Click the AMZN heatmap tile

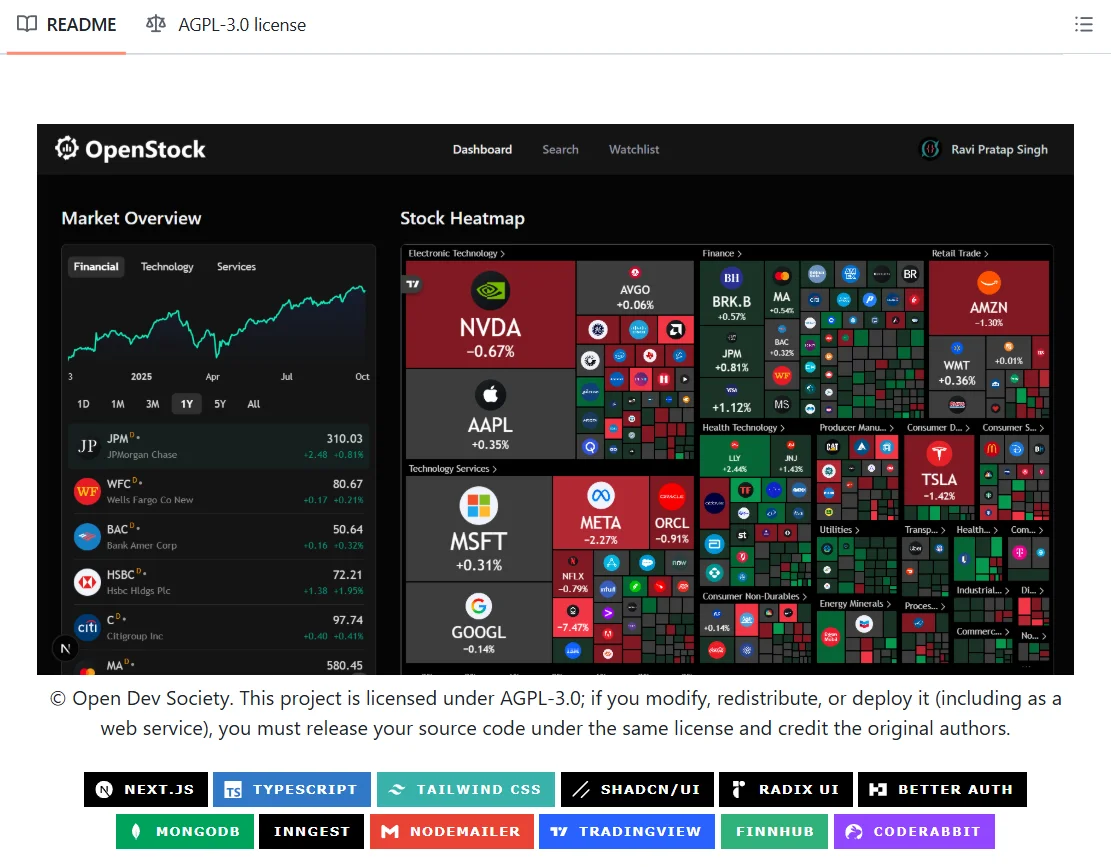point(988,298)
